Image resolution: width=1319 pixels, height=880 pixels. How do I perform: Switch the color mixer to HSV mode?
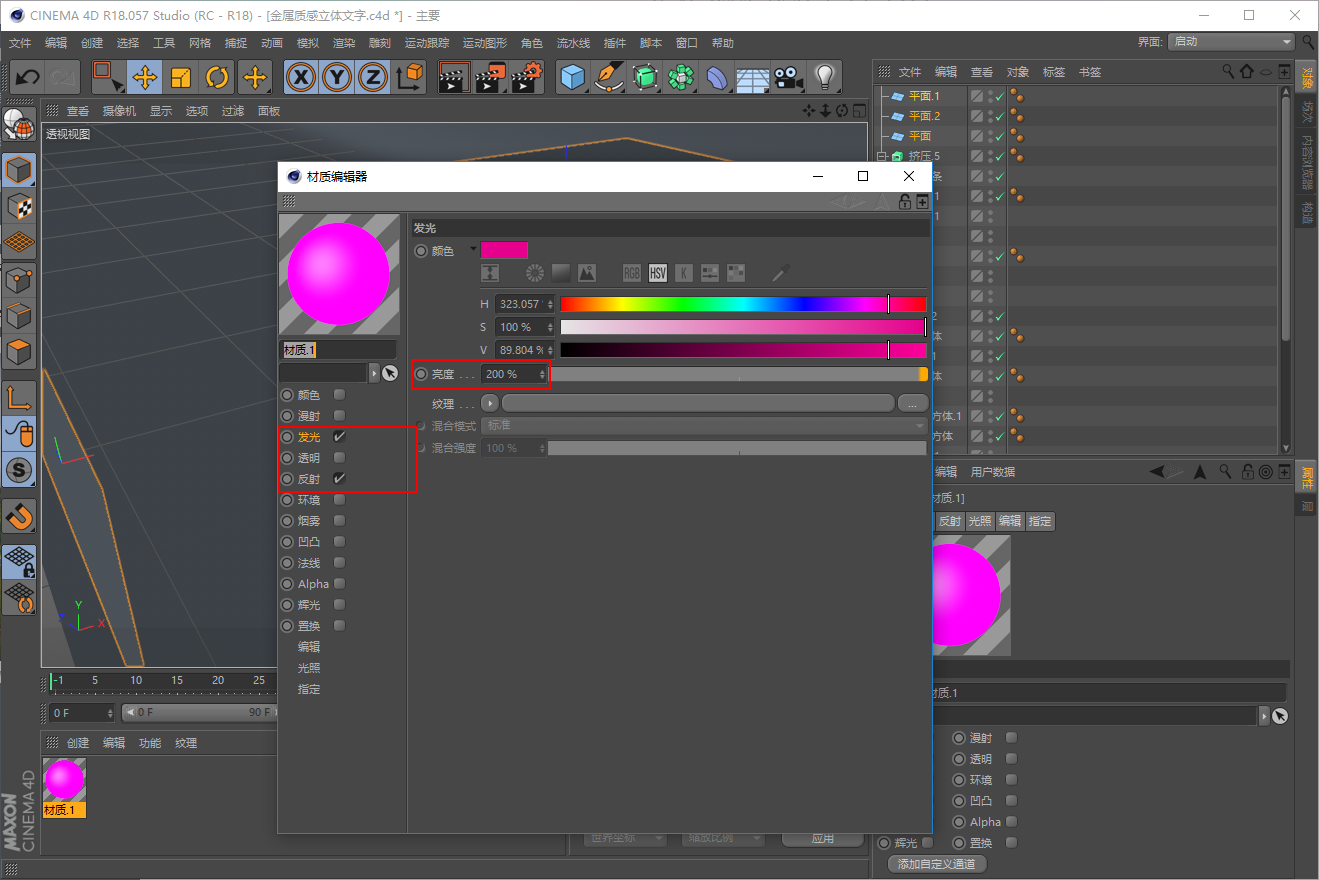pos(658,273)
